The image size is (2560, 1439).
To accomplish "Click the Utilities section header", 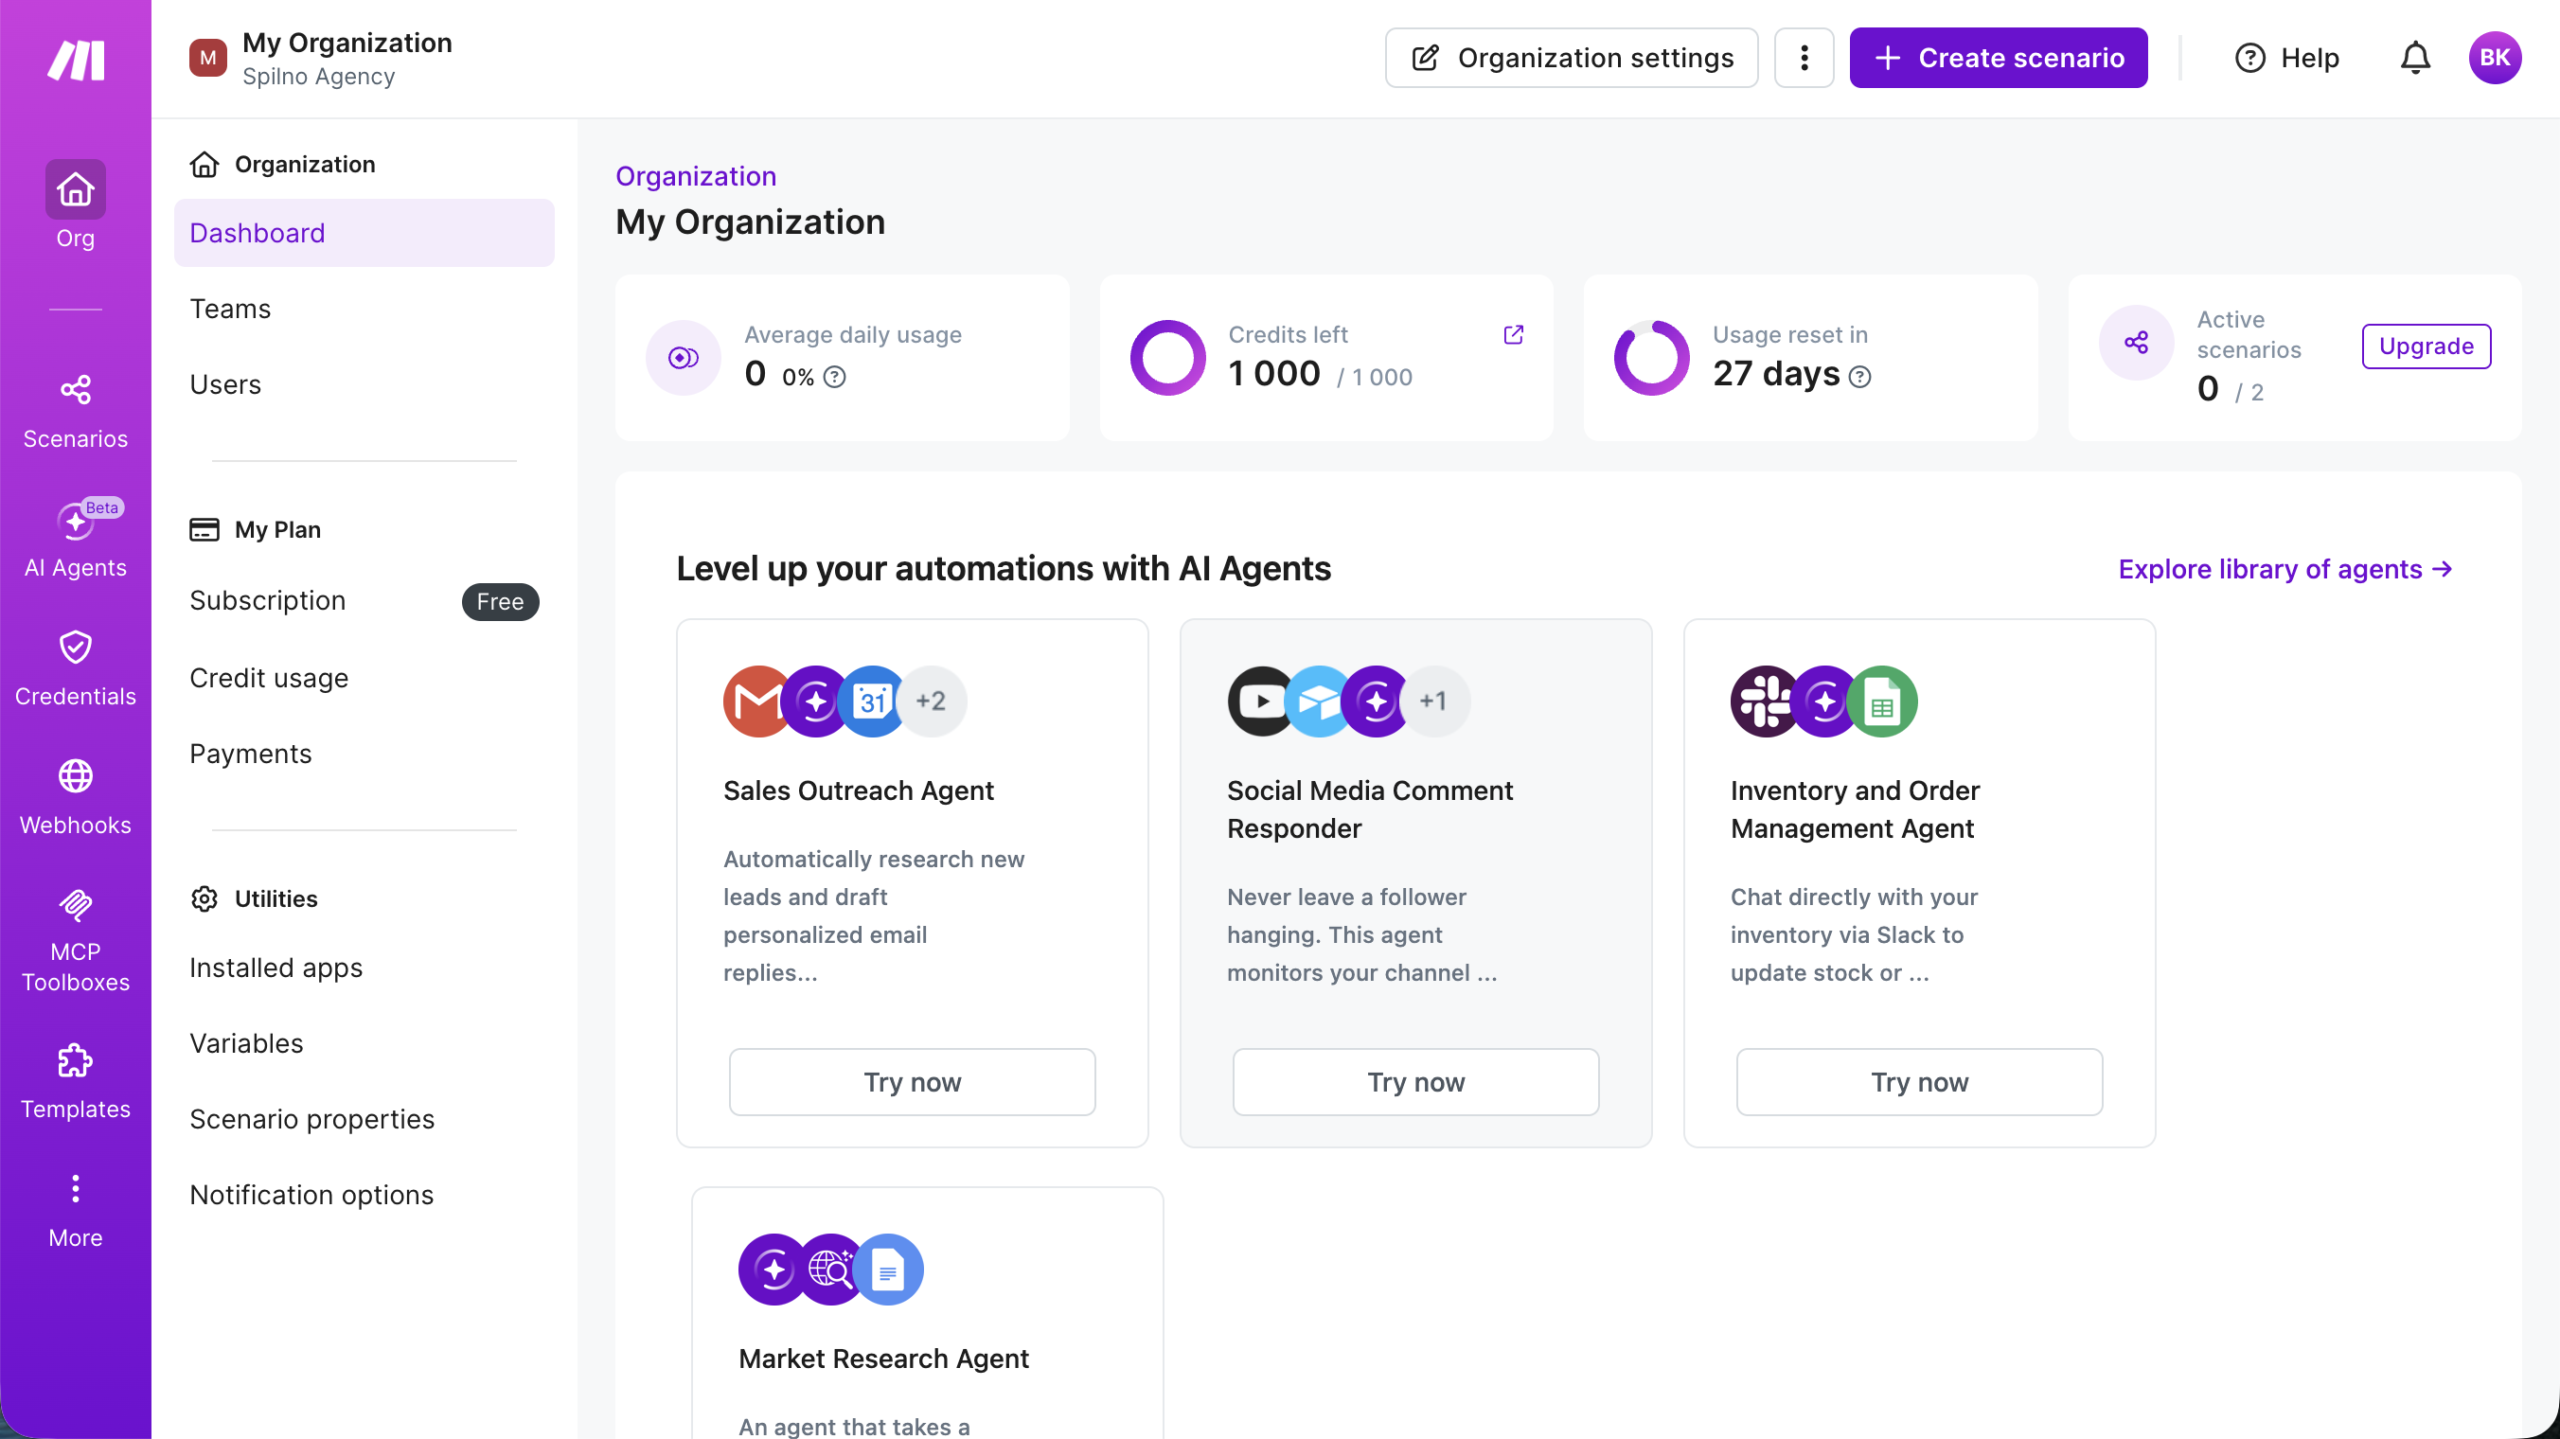I will tap(254, 899).
